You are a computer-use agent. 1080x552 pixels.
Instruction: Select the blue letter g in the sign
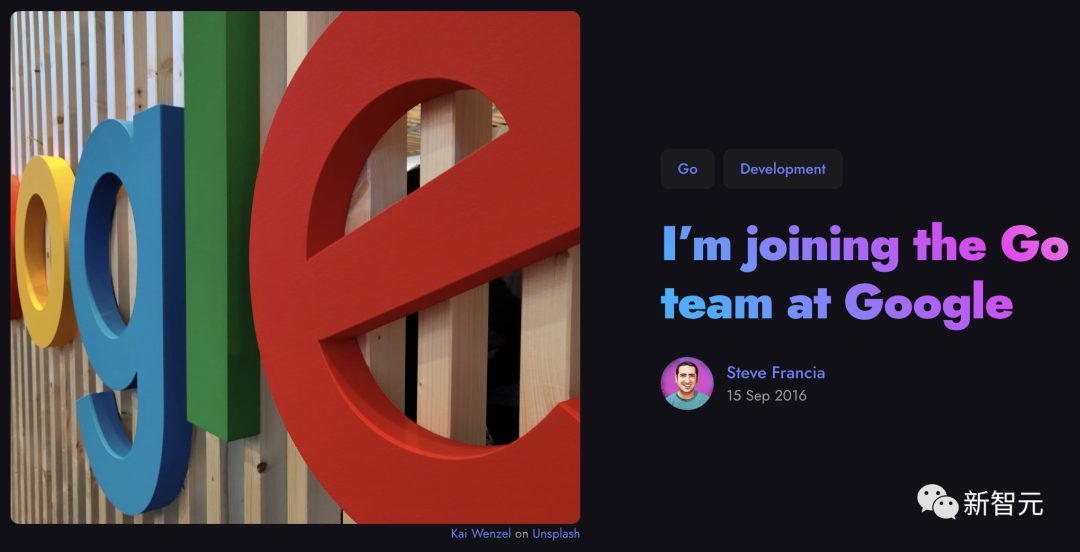pyautogui.click(x=127, y=303)
